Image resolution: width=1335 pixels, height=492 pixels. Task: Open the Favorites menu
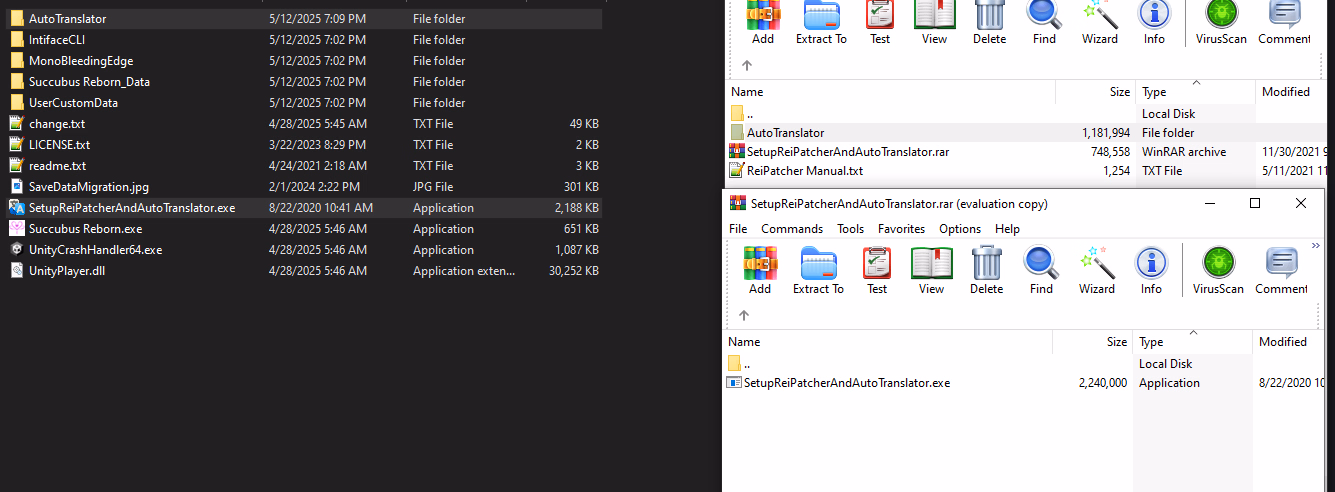point(901,229)
